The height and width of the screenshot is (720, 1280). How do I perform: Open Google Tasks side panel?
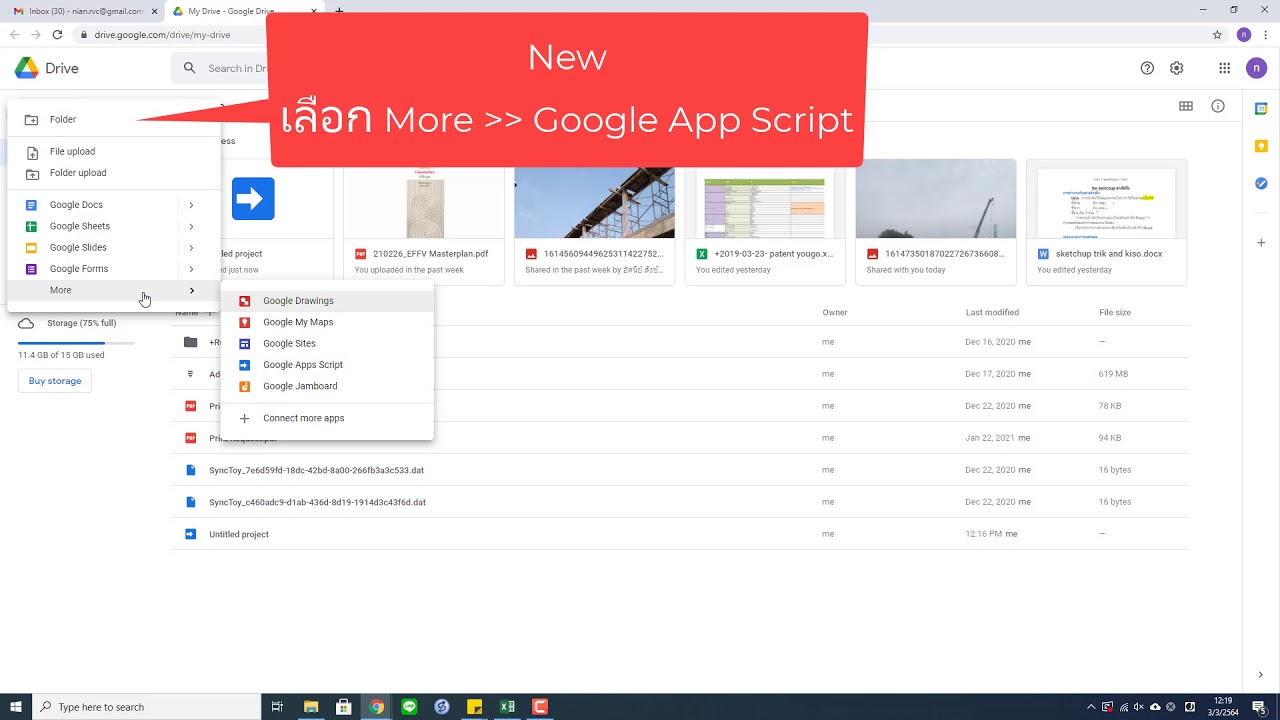1261,183
